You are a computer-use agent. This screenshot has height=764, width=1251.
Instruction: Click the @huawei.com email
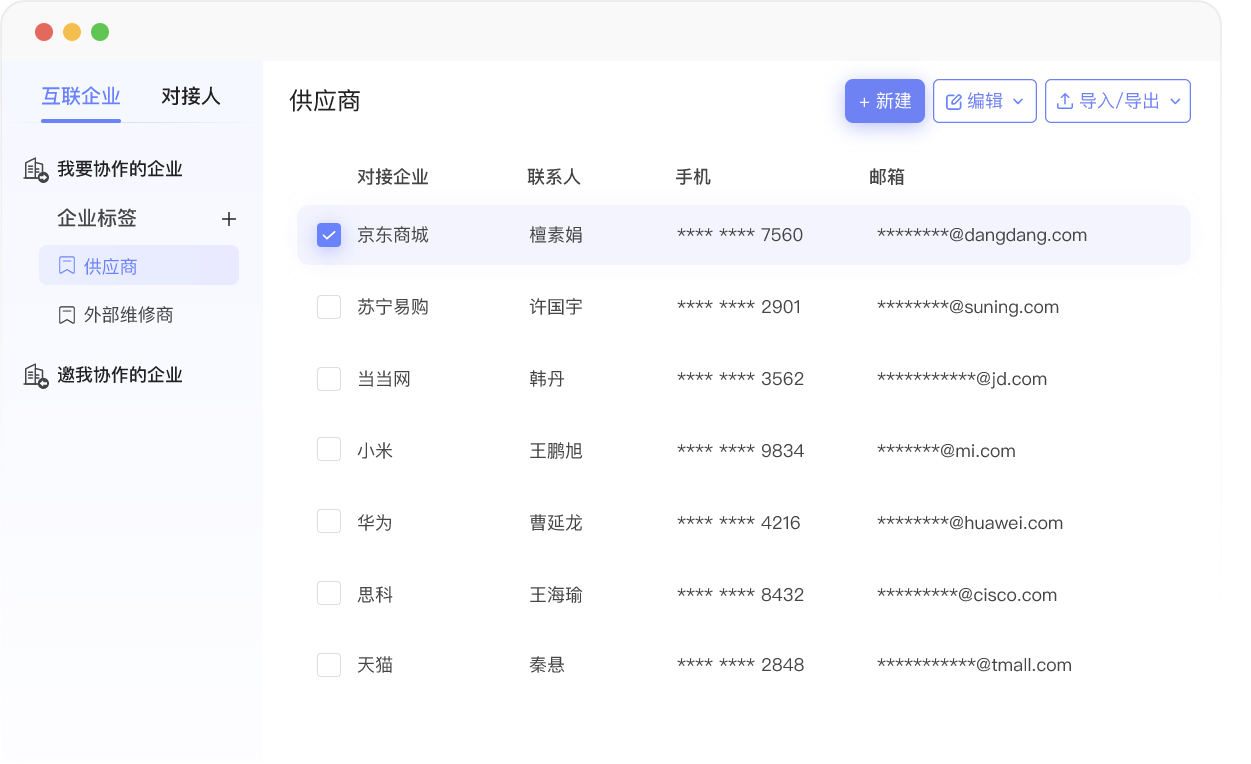point(970,523)
